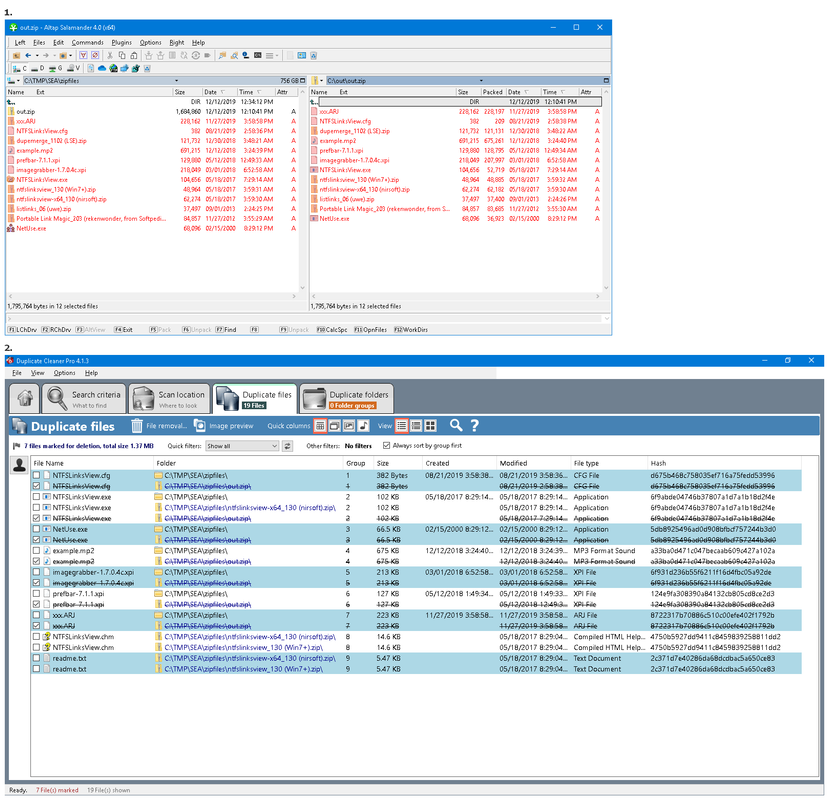This screenshot has width=829, height=800.
Task: Check the unmarked prefbar-7.1.1.xpi row checkbox
Action: click(x=36, y=594)
